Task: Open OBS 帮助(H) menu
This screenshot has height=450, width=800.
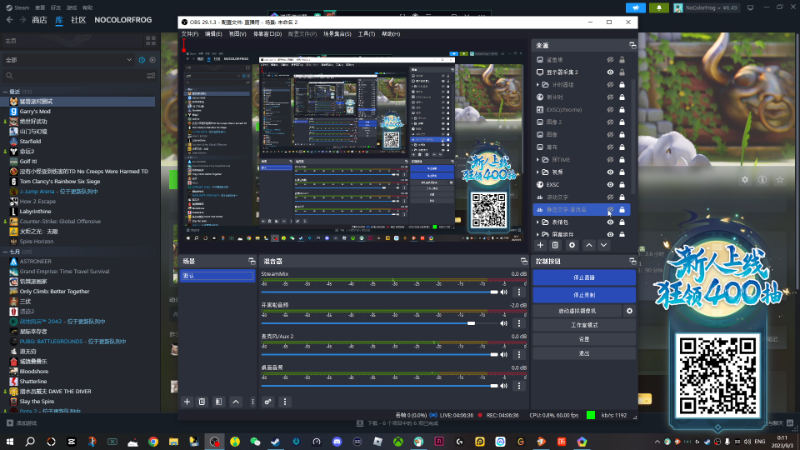Action: tap(391, 34)
